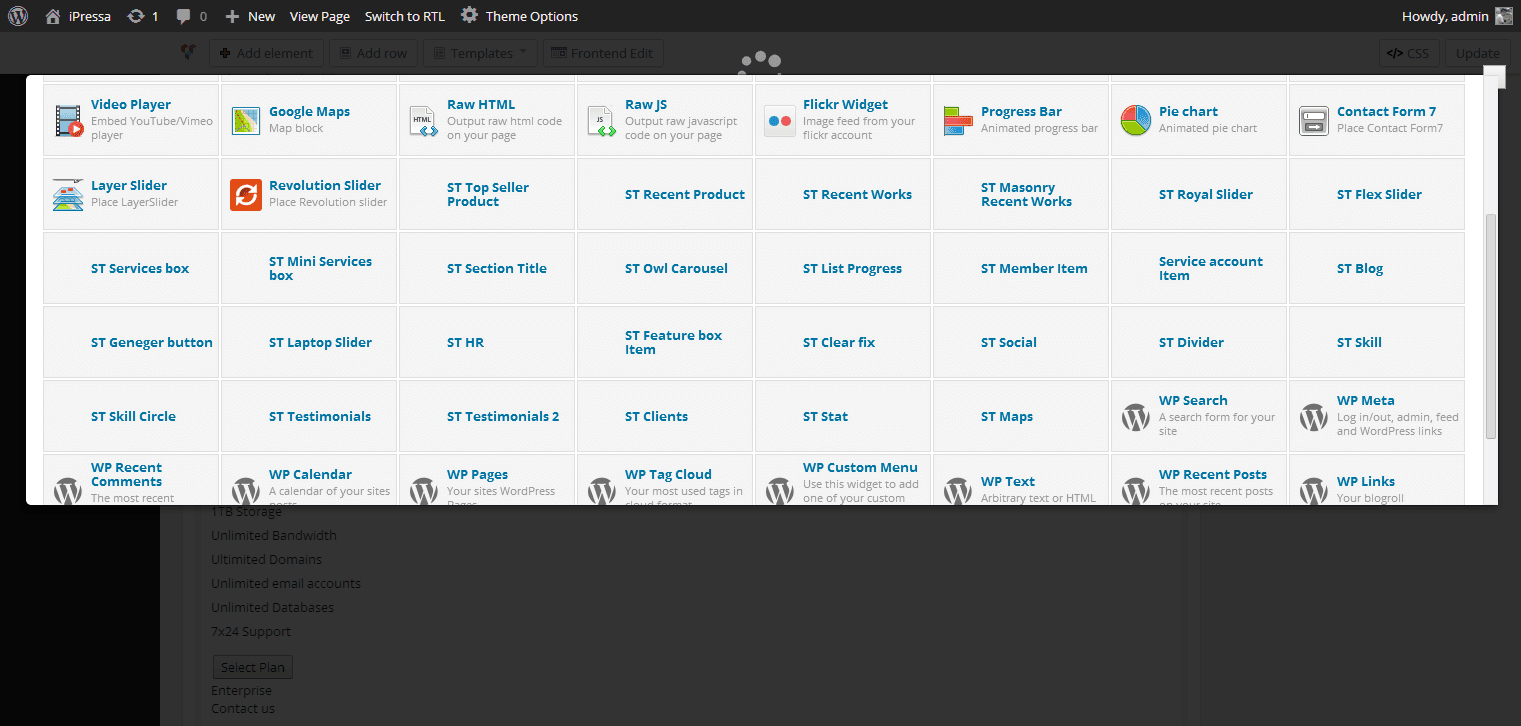Click the WP Pages WordPress icon

(x=424, y=491)
